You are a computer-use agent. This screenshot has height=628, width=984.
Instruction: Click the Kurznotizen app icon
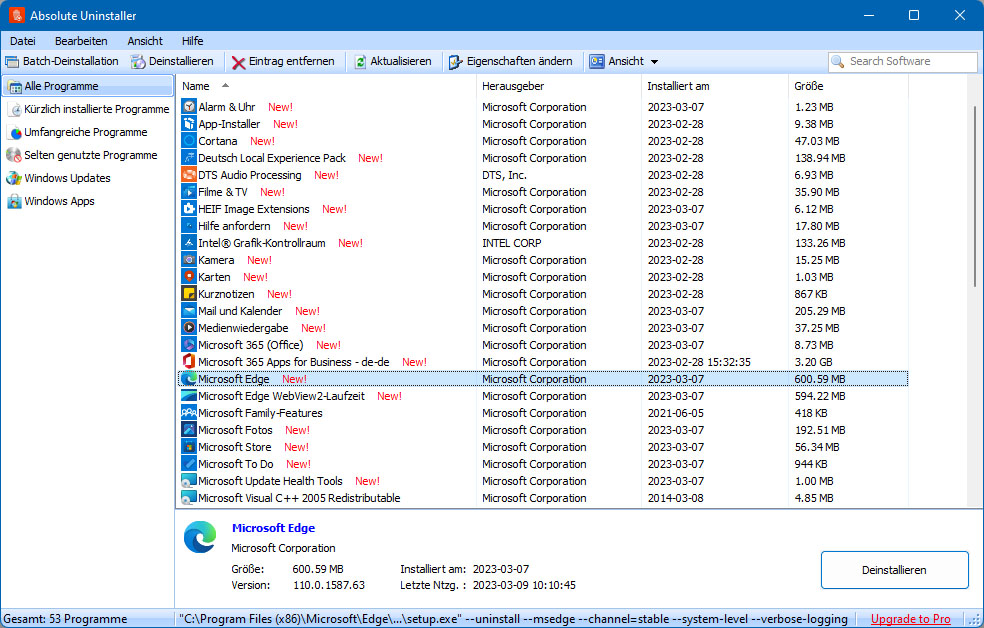click(189, 293)
